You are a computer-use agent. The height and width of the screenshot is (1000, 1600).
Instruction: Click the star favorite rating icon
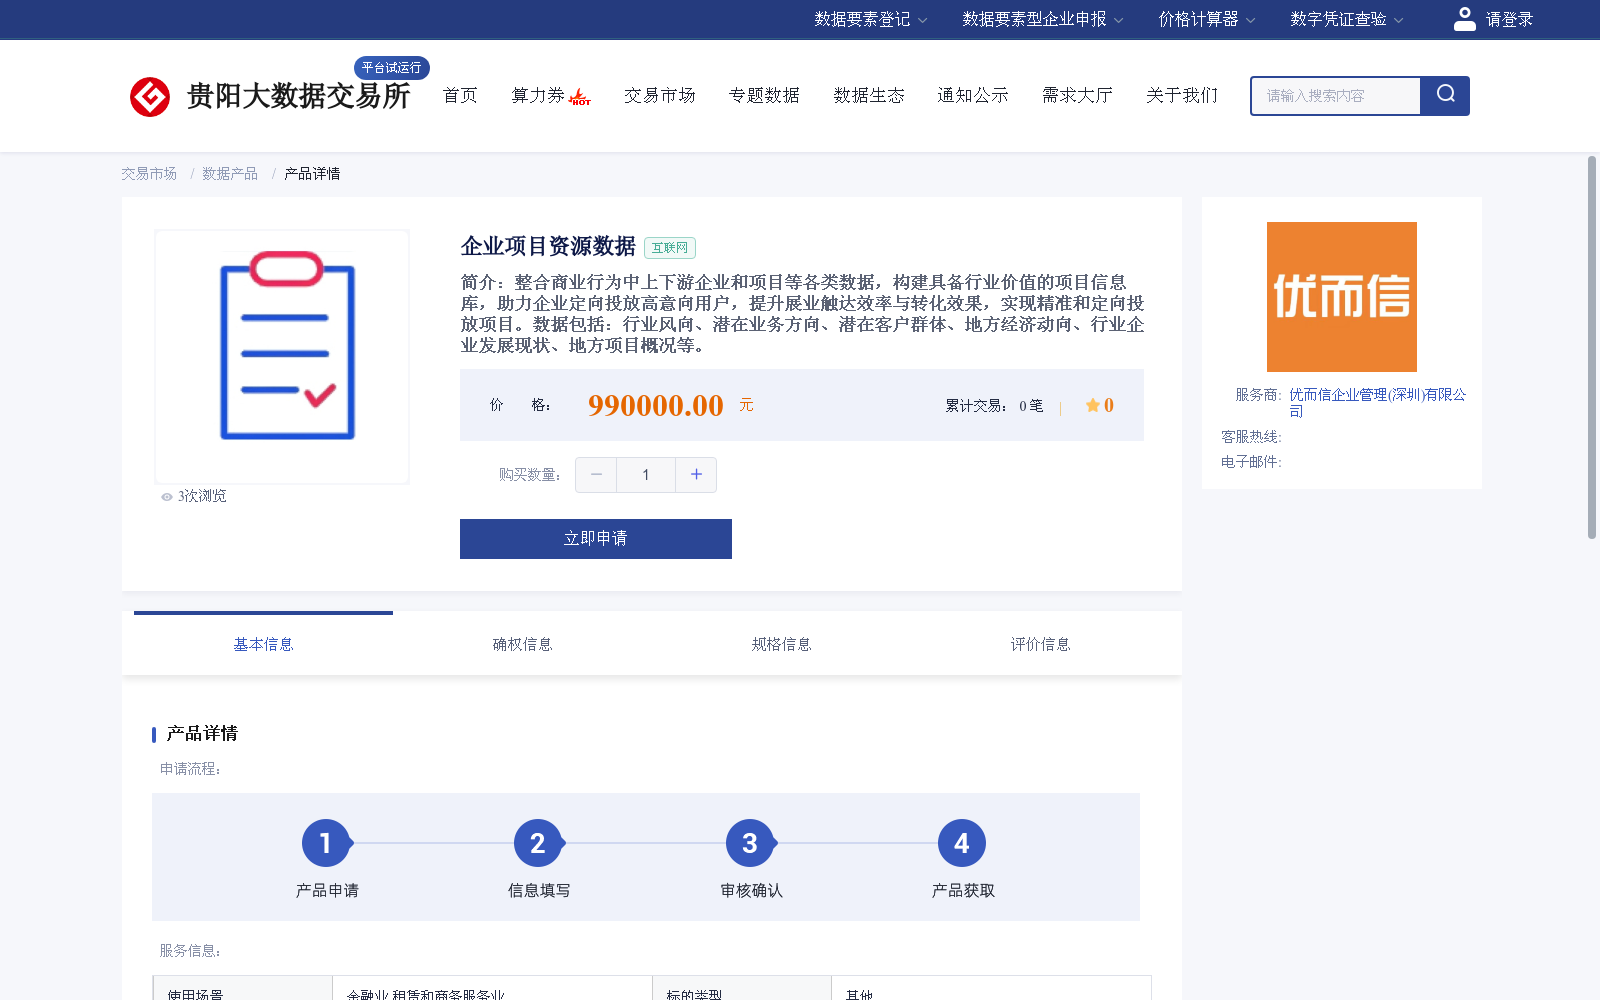pyautogui.click(x=1093, y=405)
